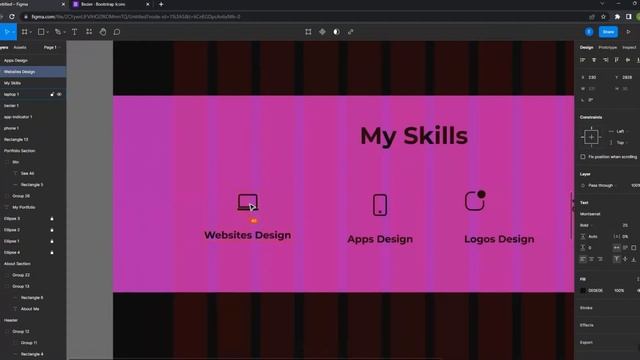Set text align left in Text section
Viewport: 640px width, 360px height.
coord(583,259)
